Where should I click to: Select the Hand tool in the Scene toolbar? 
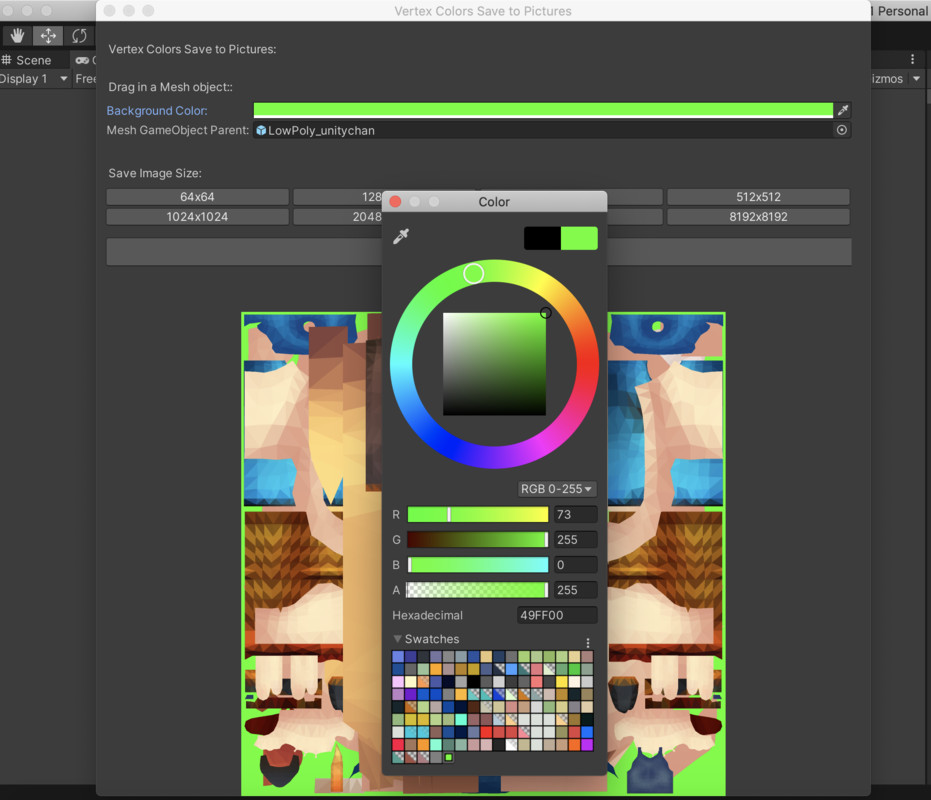(x=17, y=36)
